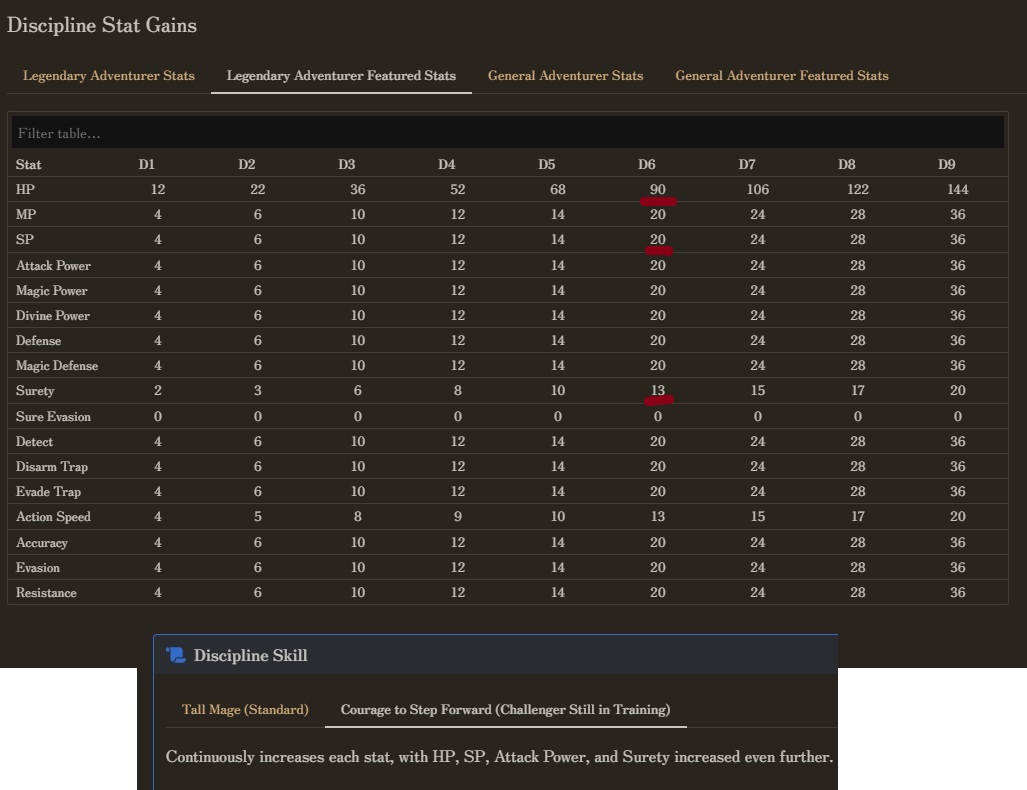The image size is (1027, 790).
Task: Select the Tall Mage (Standard) tab
Action: (x=245, y=709)
